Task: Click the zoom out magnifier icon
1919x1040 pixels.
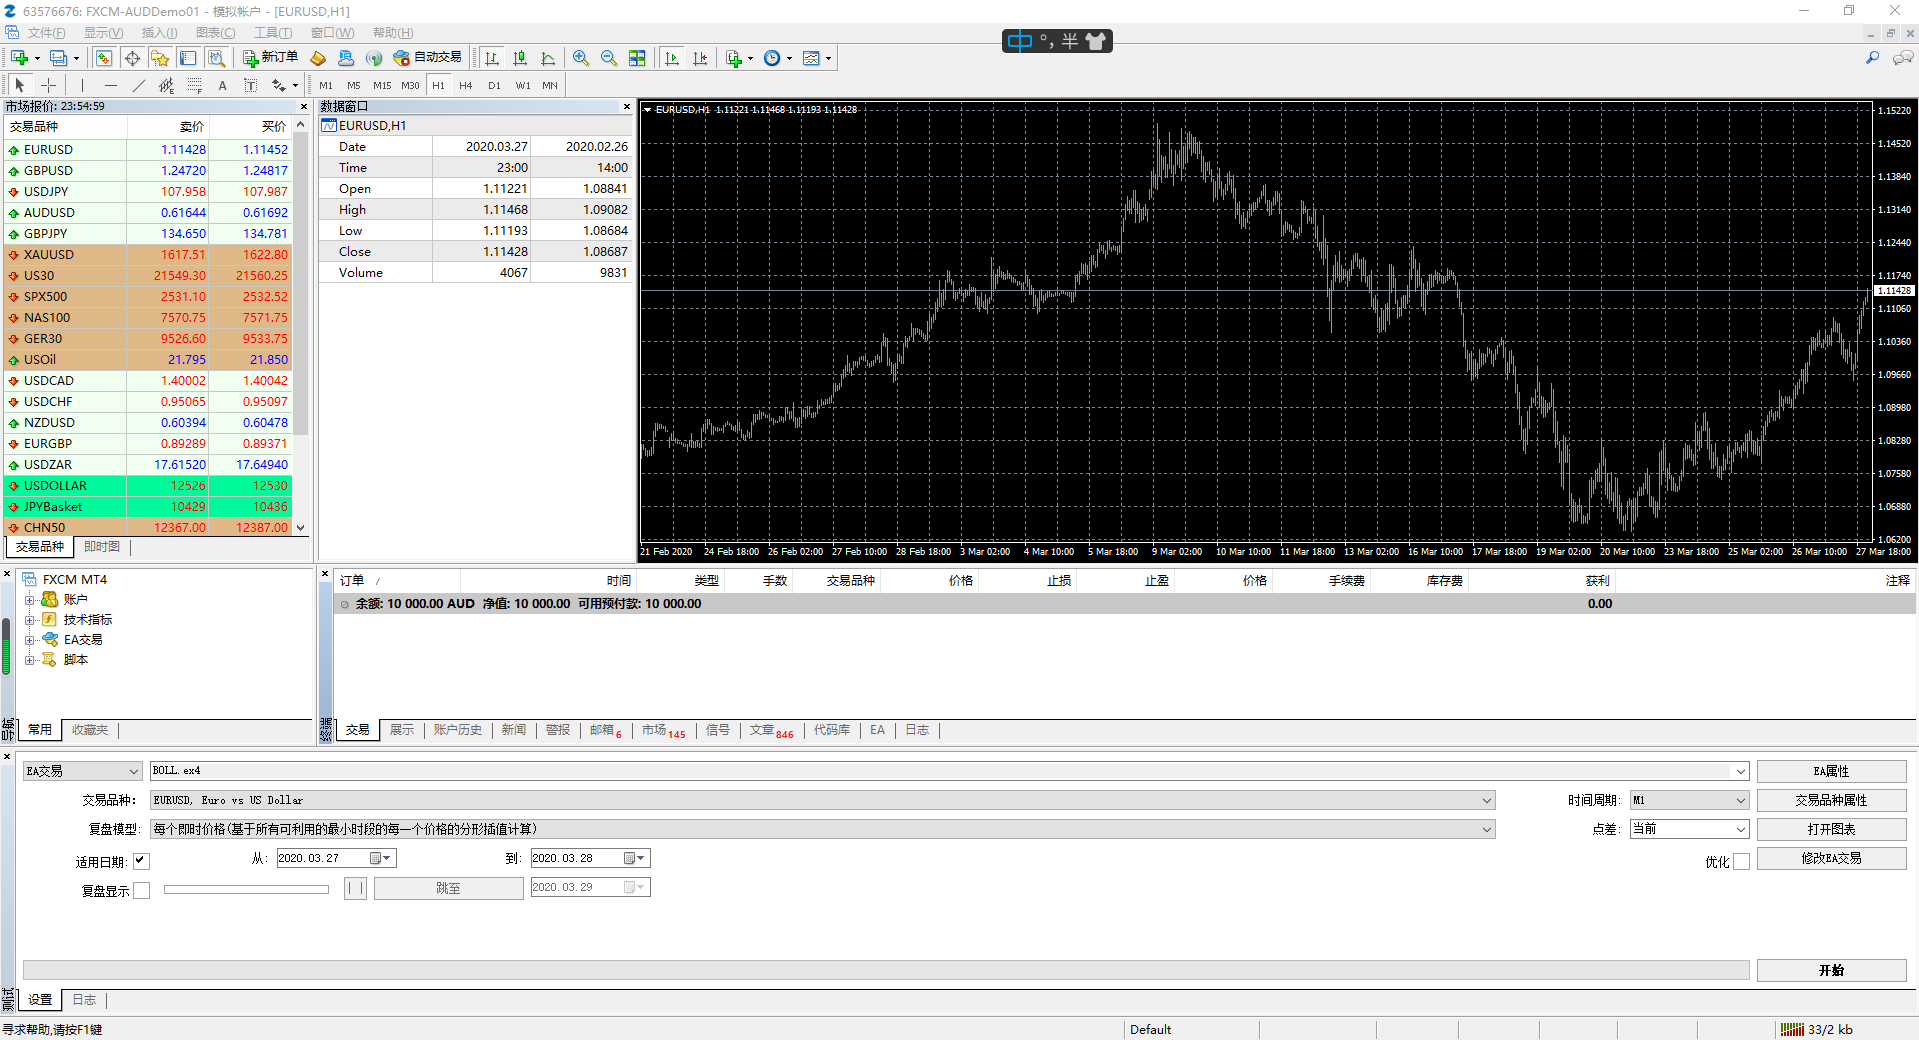Action: tap(609, 58)
